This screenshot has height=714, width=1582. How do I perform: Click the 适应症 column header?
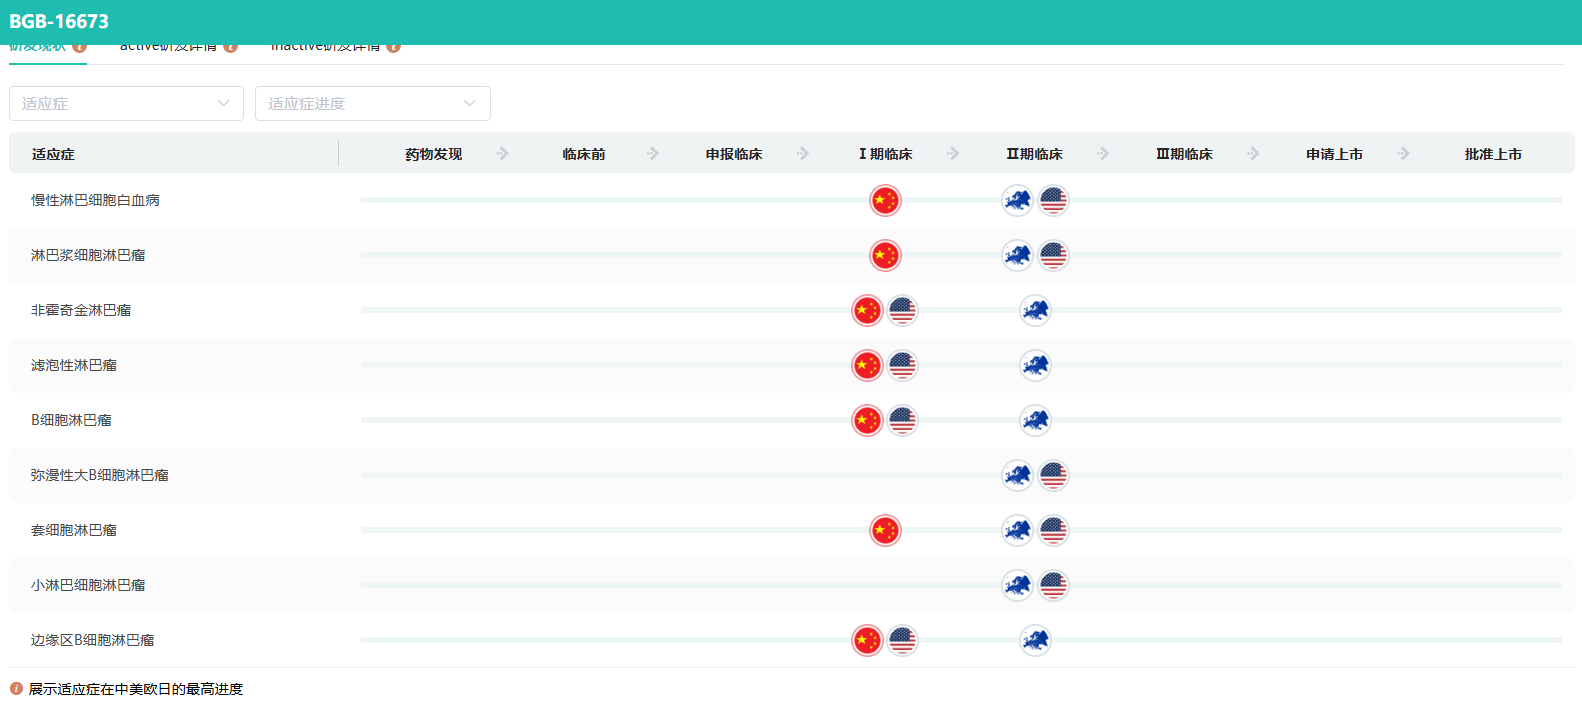coord(53,154)
